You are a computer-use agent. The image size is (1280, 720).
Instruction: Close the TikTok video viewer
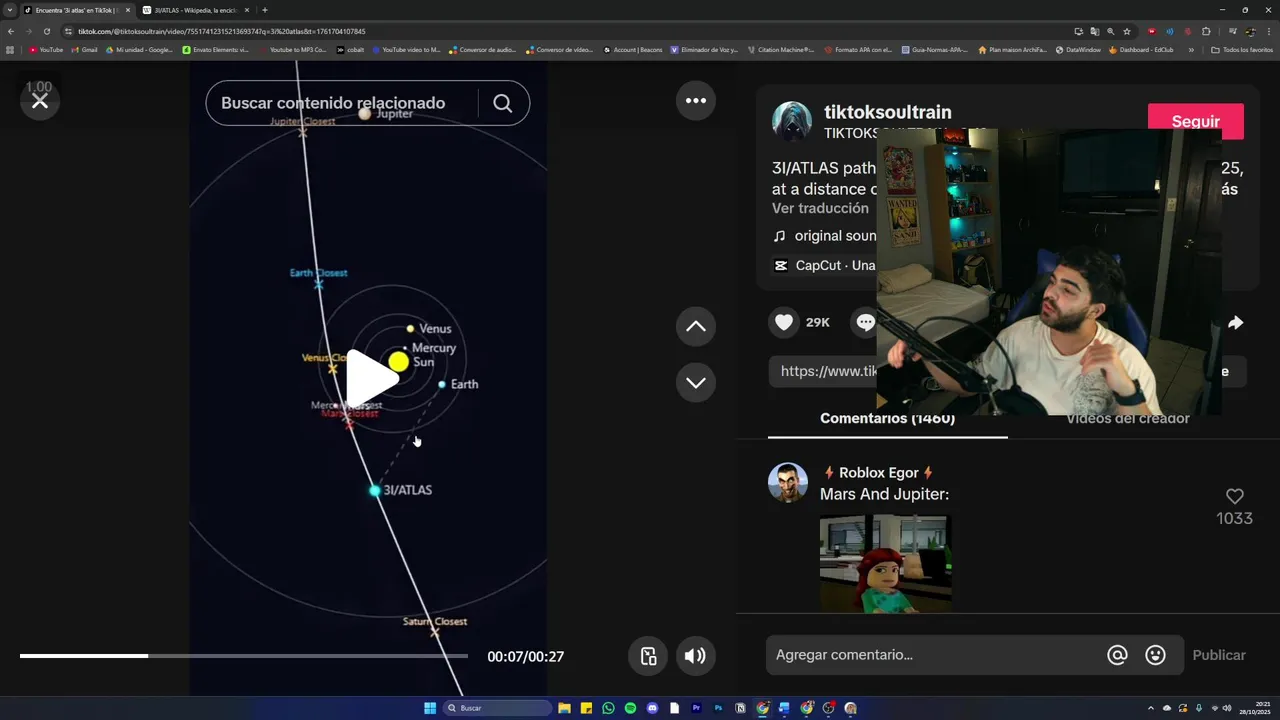pos(40,101)
